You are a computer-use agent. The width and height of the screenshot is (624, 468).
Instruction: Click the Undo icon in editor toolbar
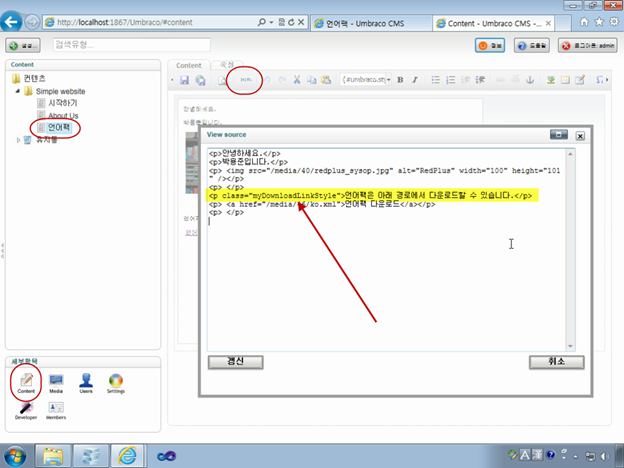tap(267, 80)
